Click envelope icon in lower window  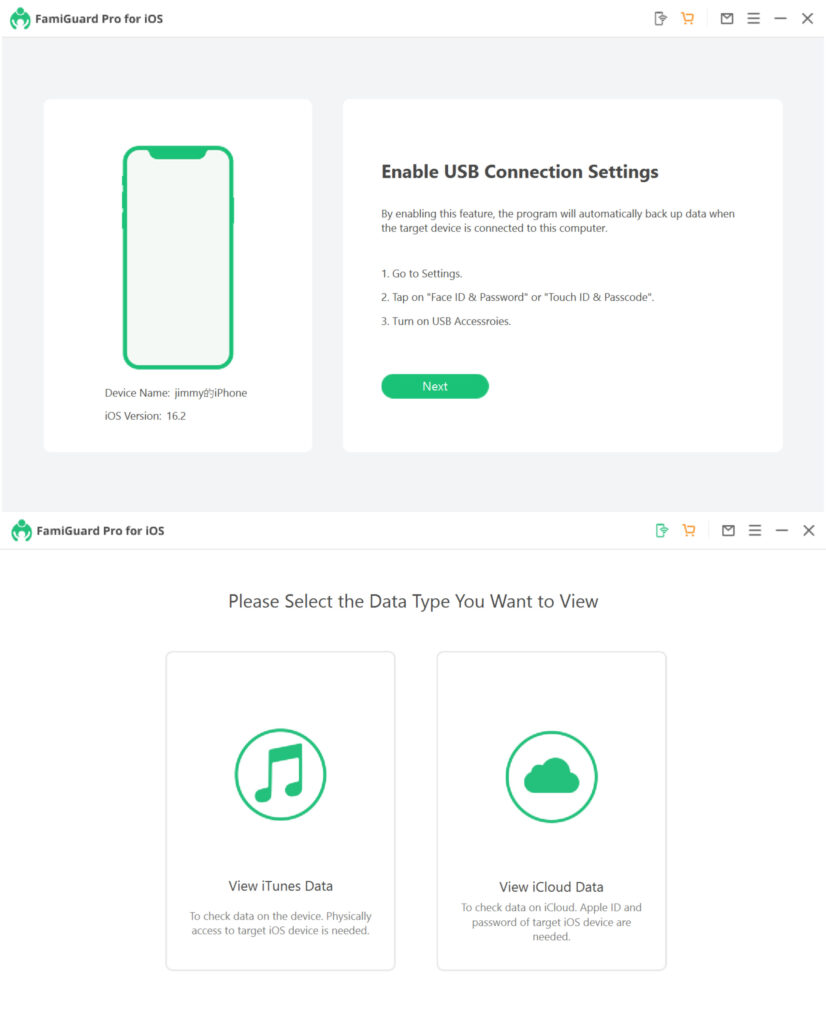tap(728, 530)
